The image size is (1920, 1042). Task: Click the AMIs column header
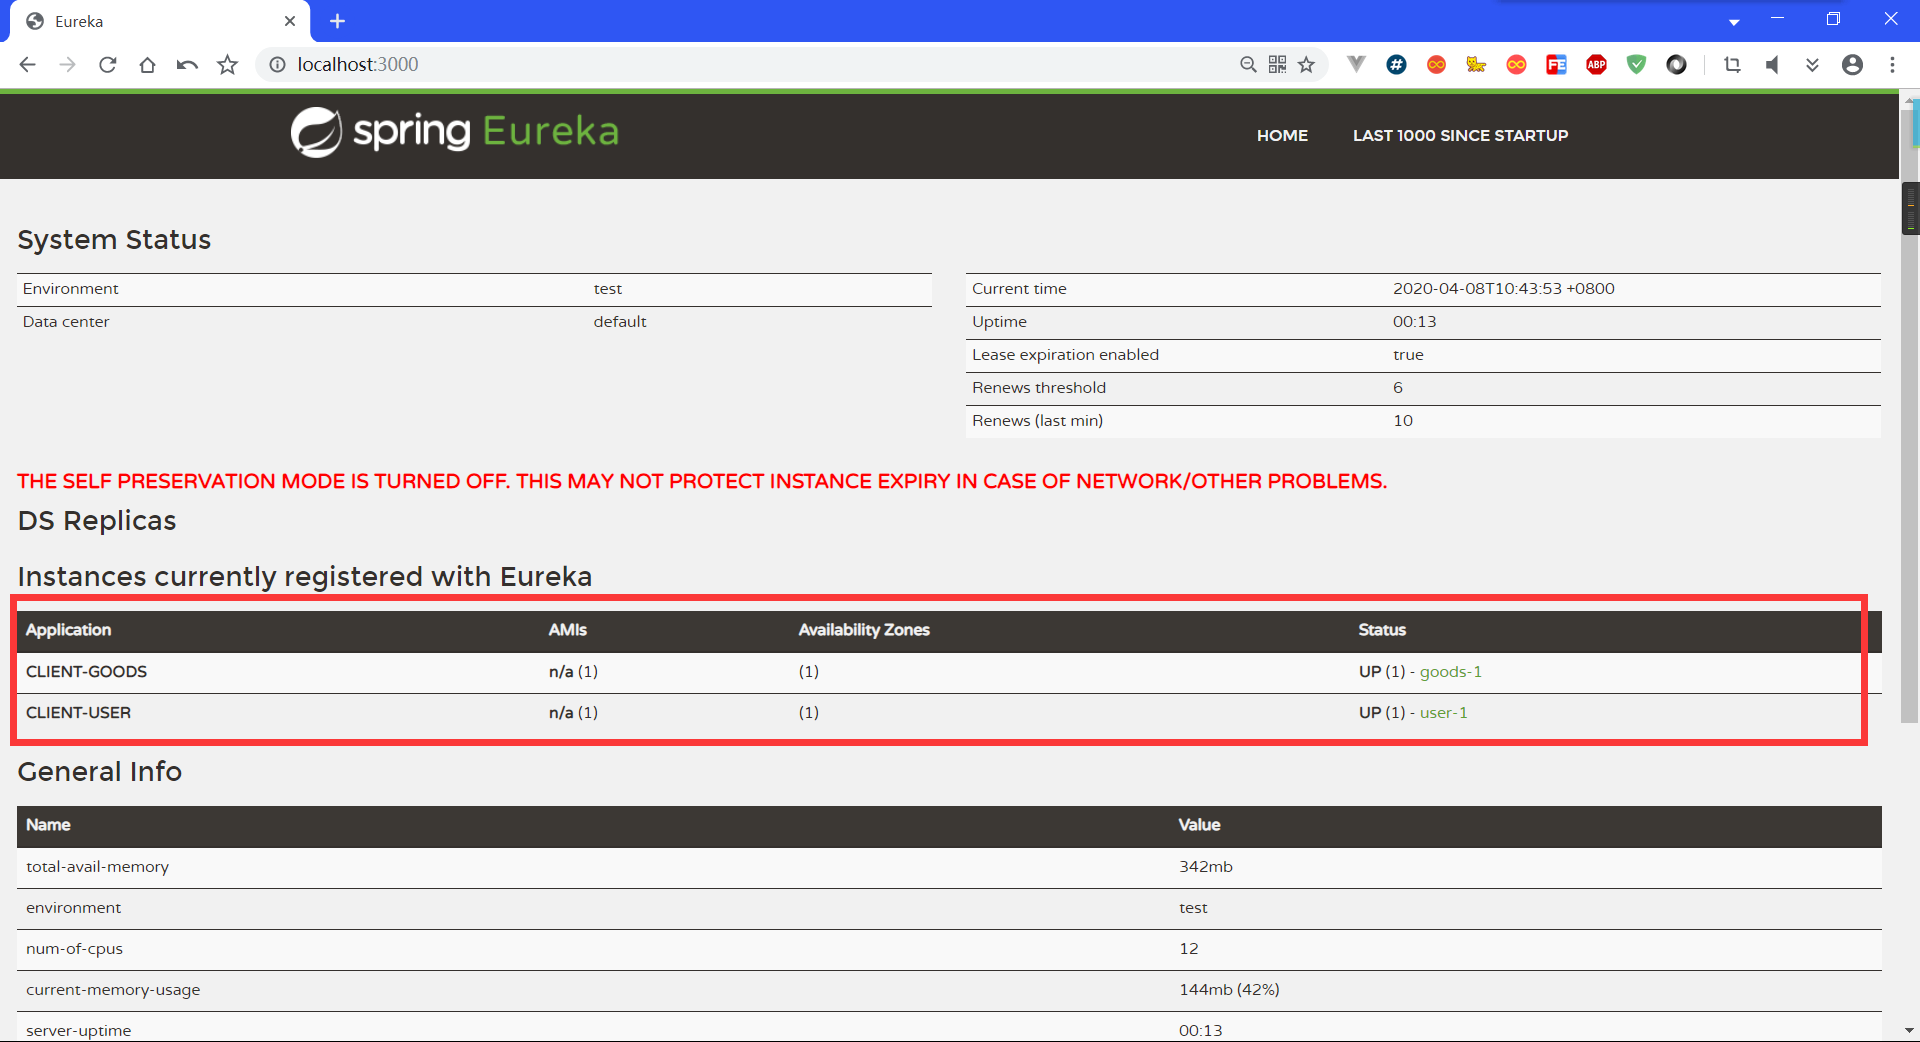[x=567, y=630]
